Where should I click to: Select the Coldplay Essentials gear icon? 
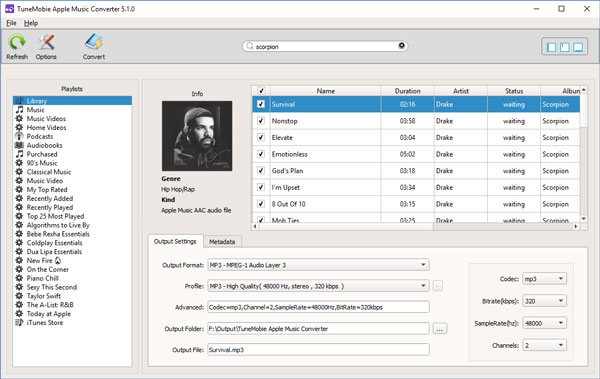tap(19, 242)
